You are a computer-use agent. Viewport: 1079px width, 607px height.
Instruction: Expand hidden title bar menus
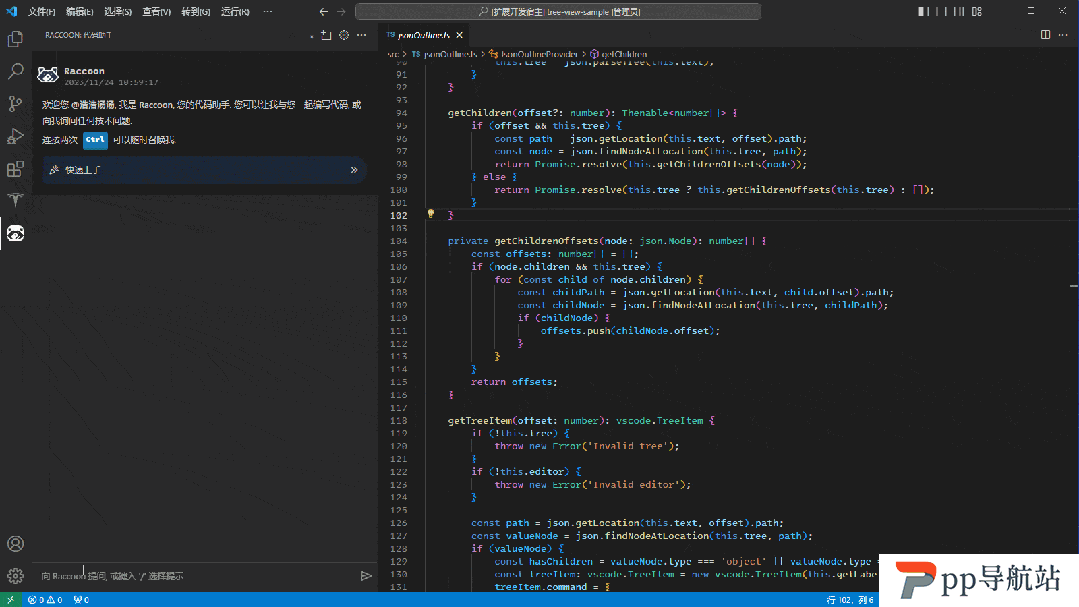click(x=268, y=12)
